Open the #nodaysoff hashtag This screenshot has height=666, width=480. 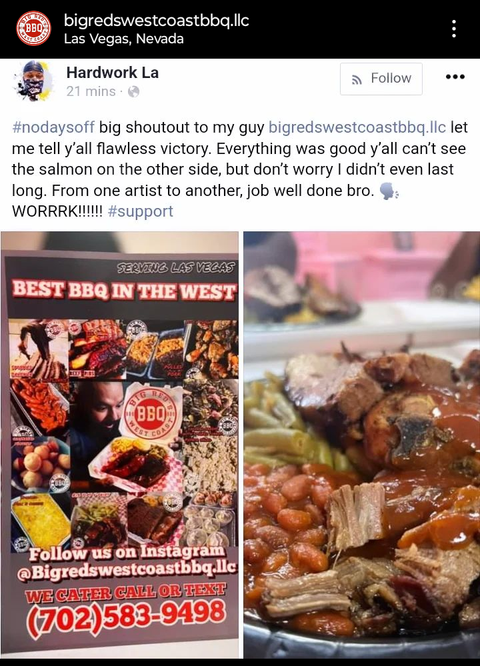(54, 127)
